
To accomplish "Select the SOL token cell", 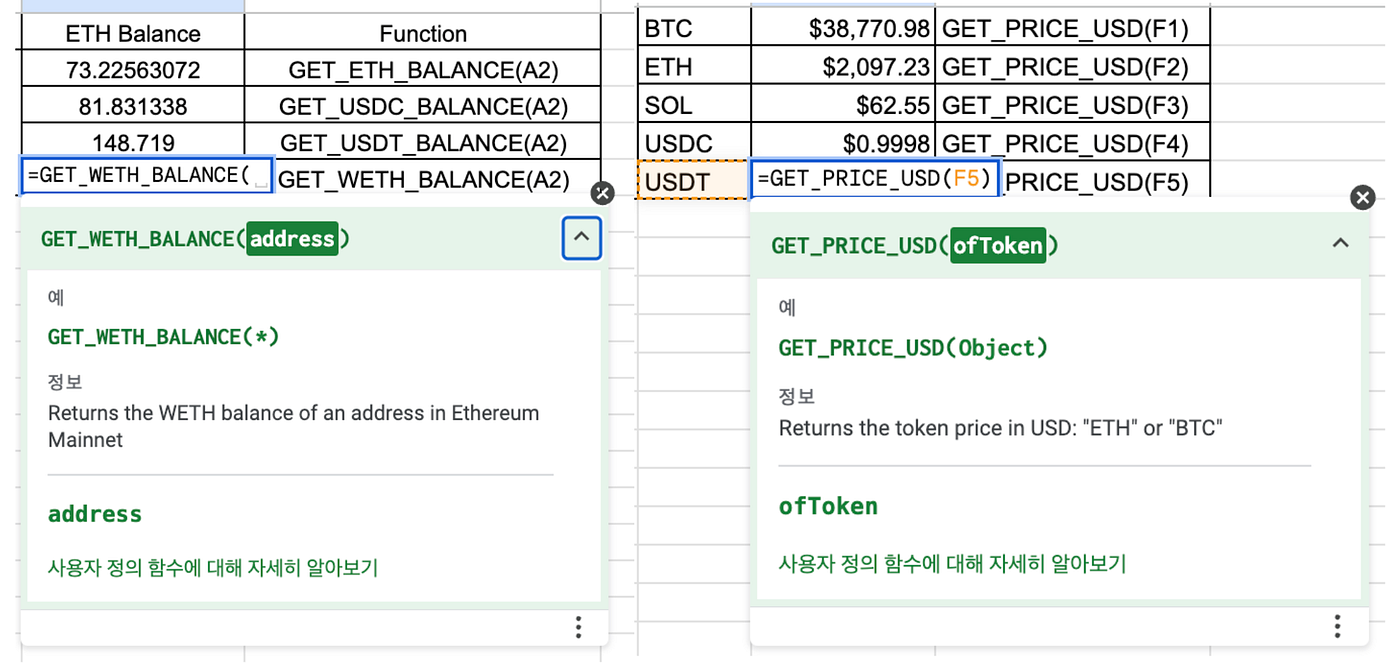I will (x=694, y=105).
